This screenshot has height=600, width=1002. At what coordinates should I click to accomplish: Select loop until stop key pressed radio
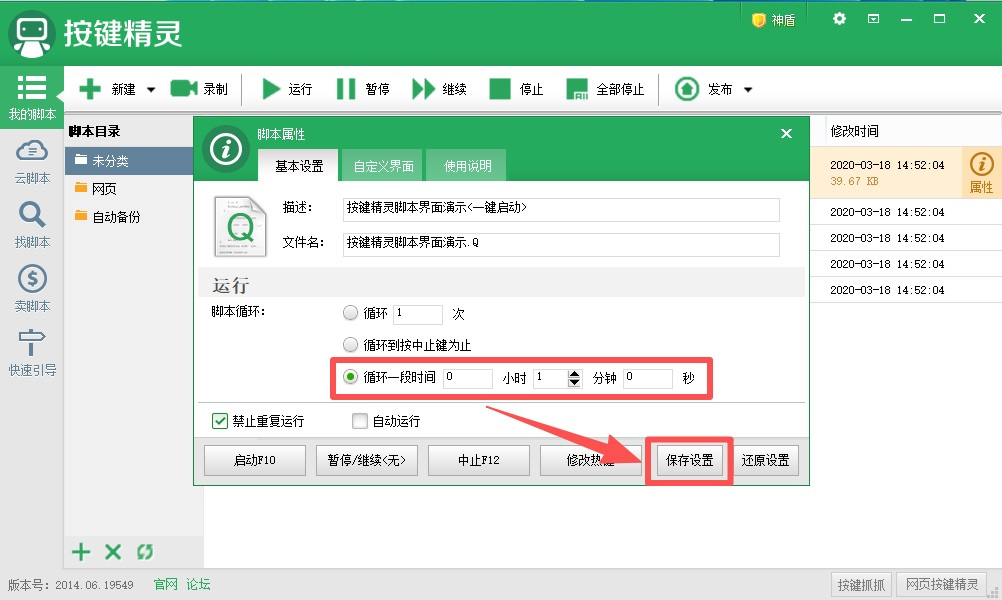pyautogui.click(x=350, y=345)
